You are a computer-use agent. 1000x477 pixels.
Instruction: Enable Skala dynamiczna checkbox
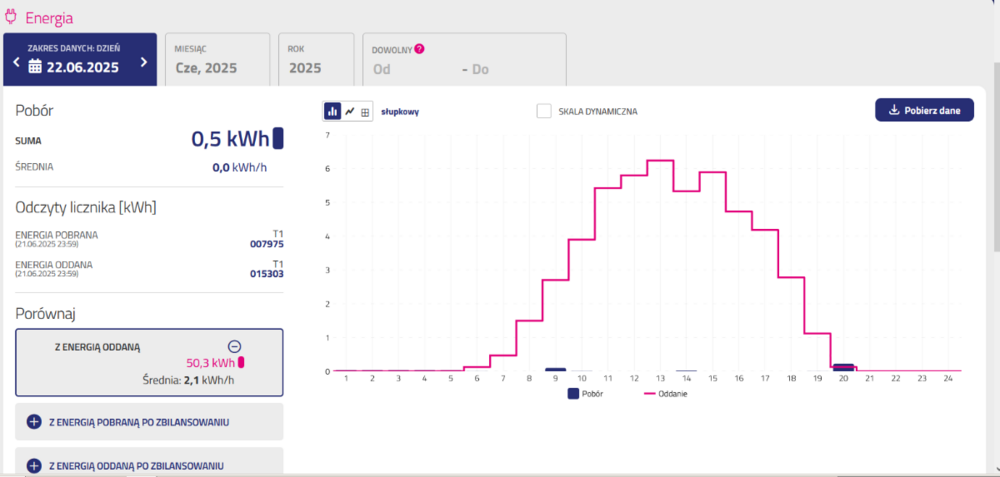544,111
